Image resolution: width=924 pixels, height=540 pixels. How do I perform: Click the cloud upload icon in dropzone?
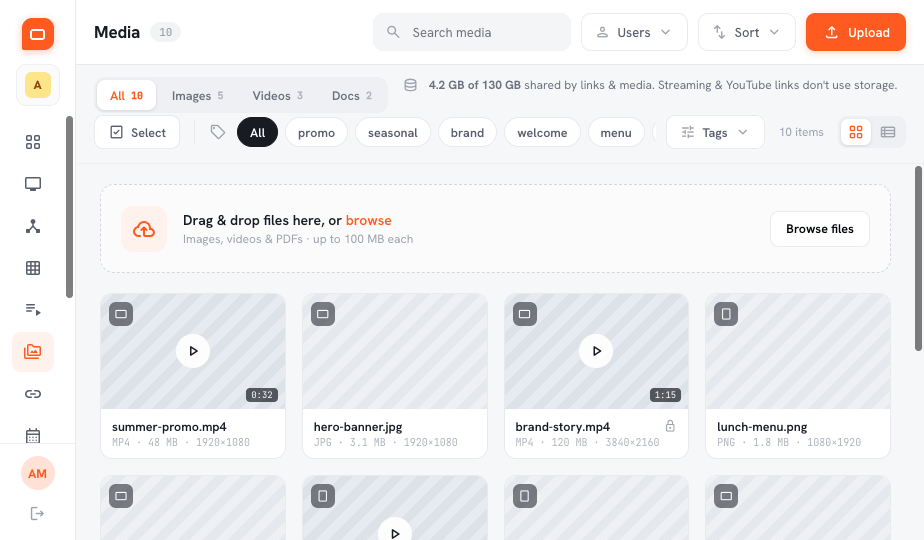[144, 229]
